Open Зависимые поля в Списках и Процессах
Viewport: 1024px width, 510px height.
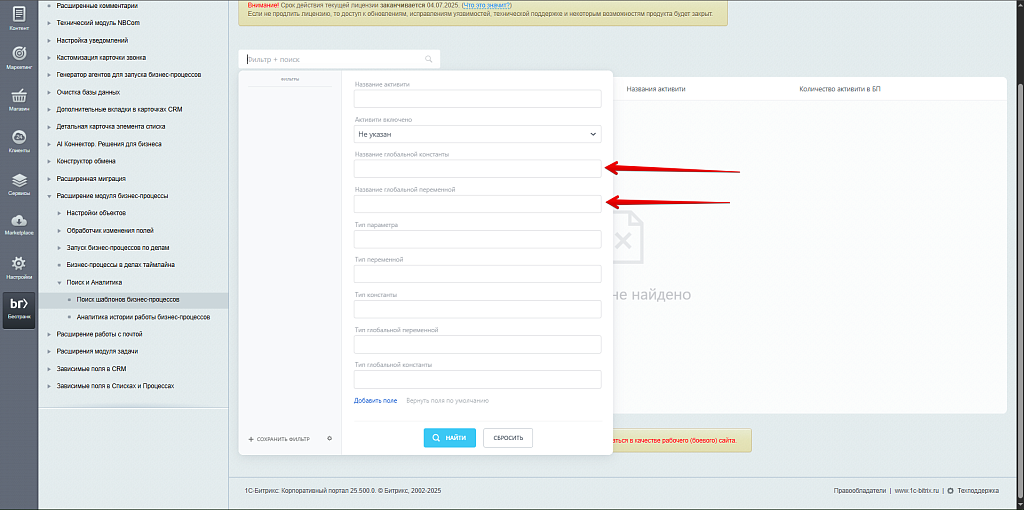click(116, 386)
